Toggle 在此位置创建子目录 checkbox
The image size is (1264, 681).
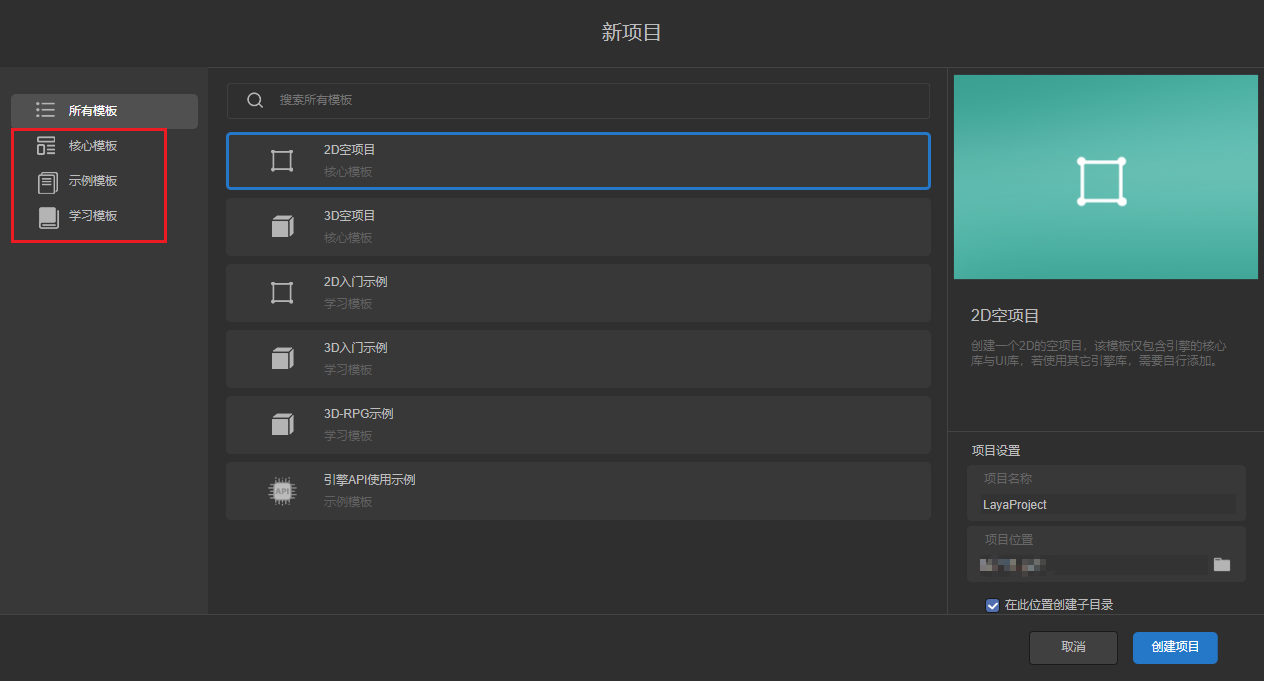click(992, 604)
